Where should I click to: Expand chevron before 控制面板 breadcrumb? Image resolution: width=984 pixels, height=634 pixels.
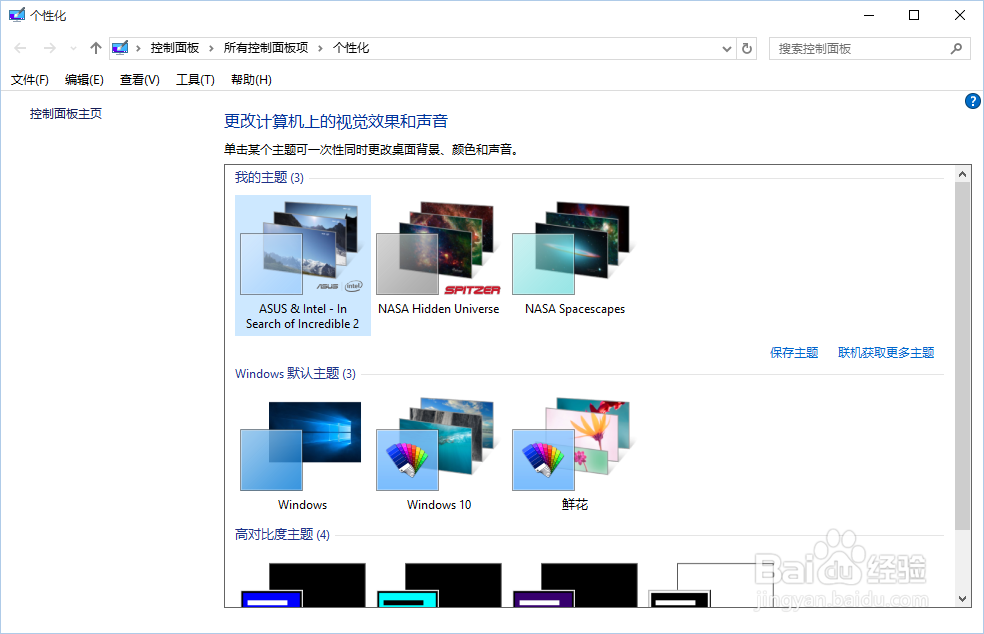coord(138,48)
